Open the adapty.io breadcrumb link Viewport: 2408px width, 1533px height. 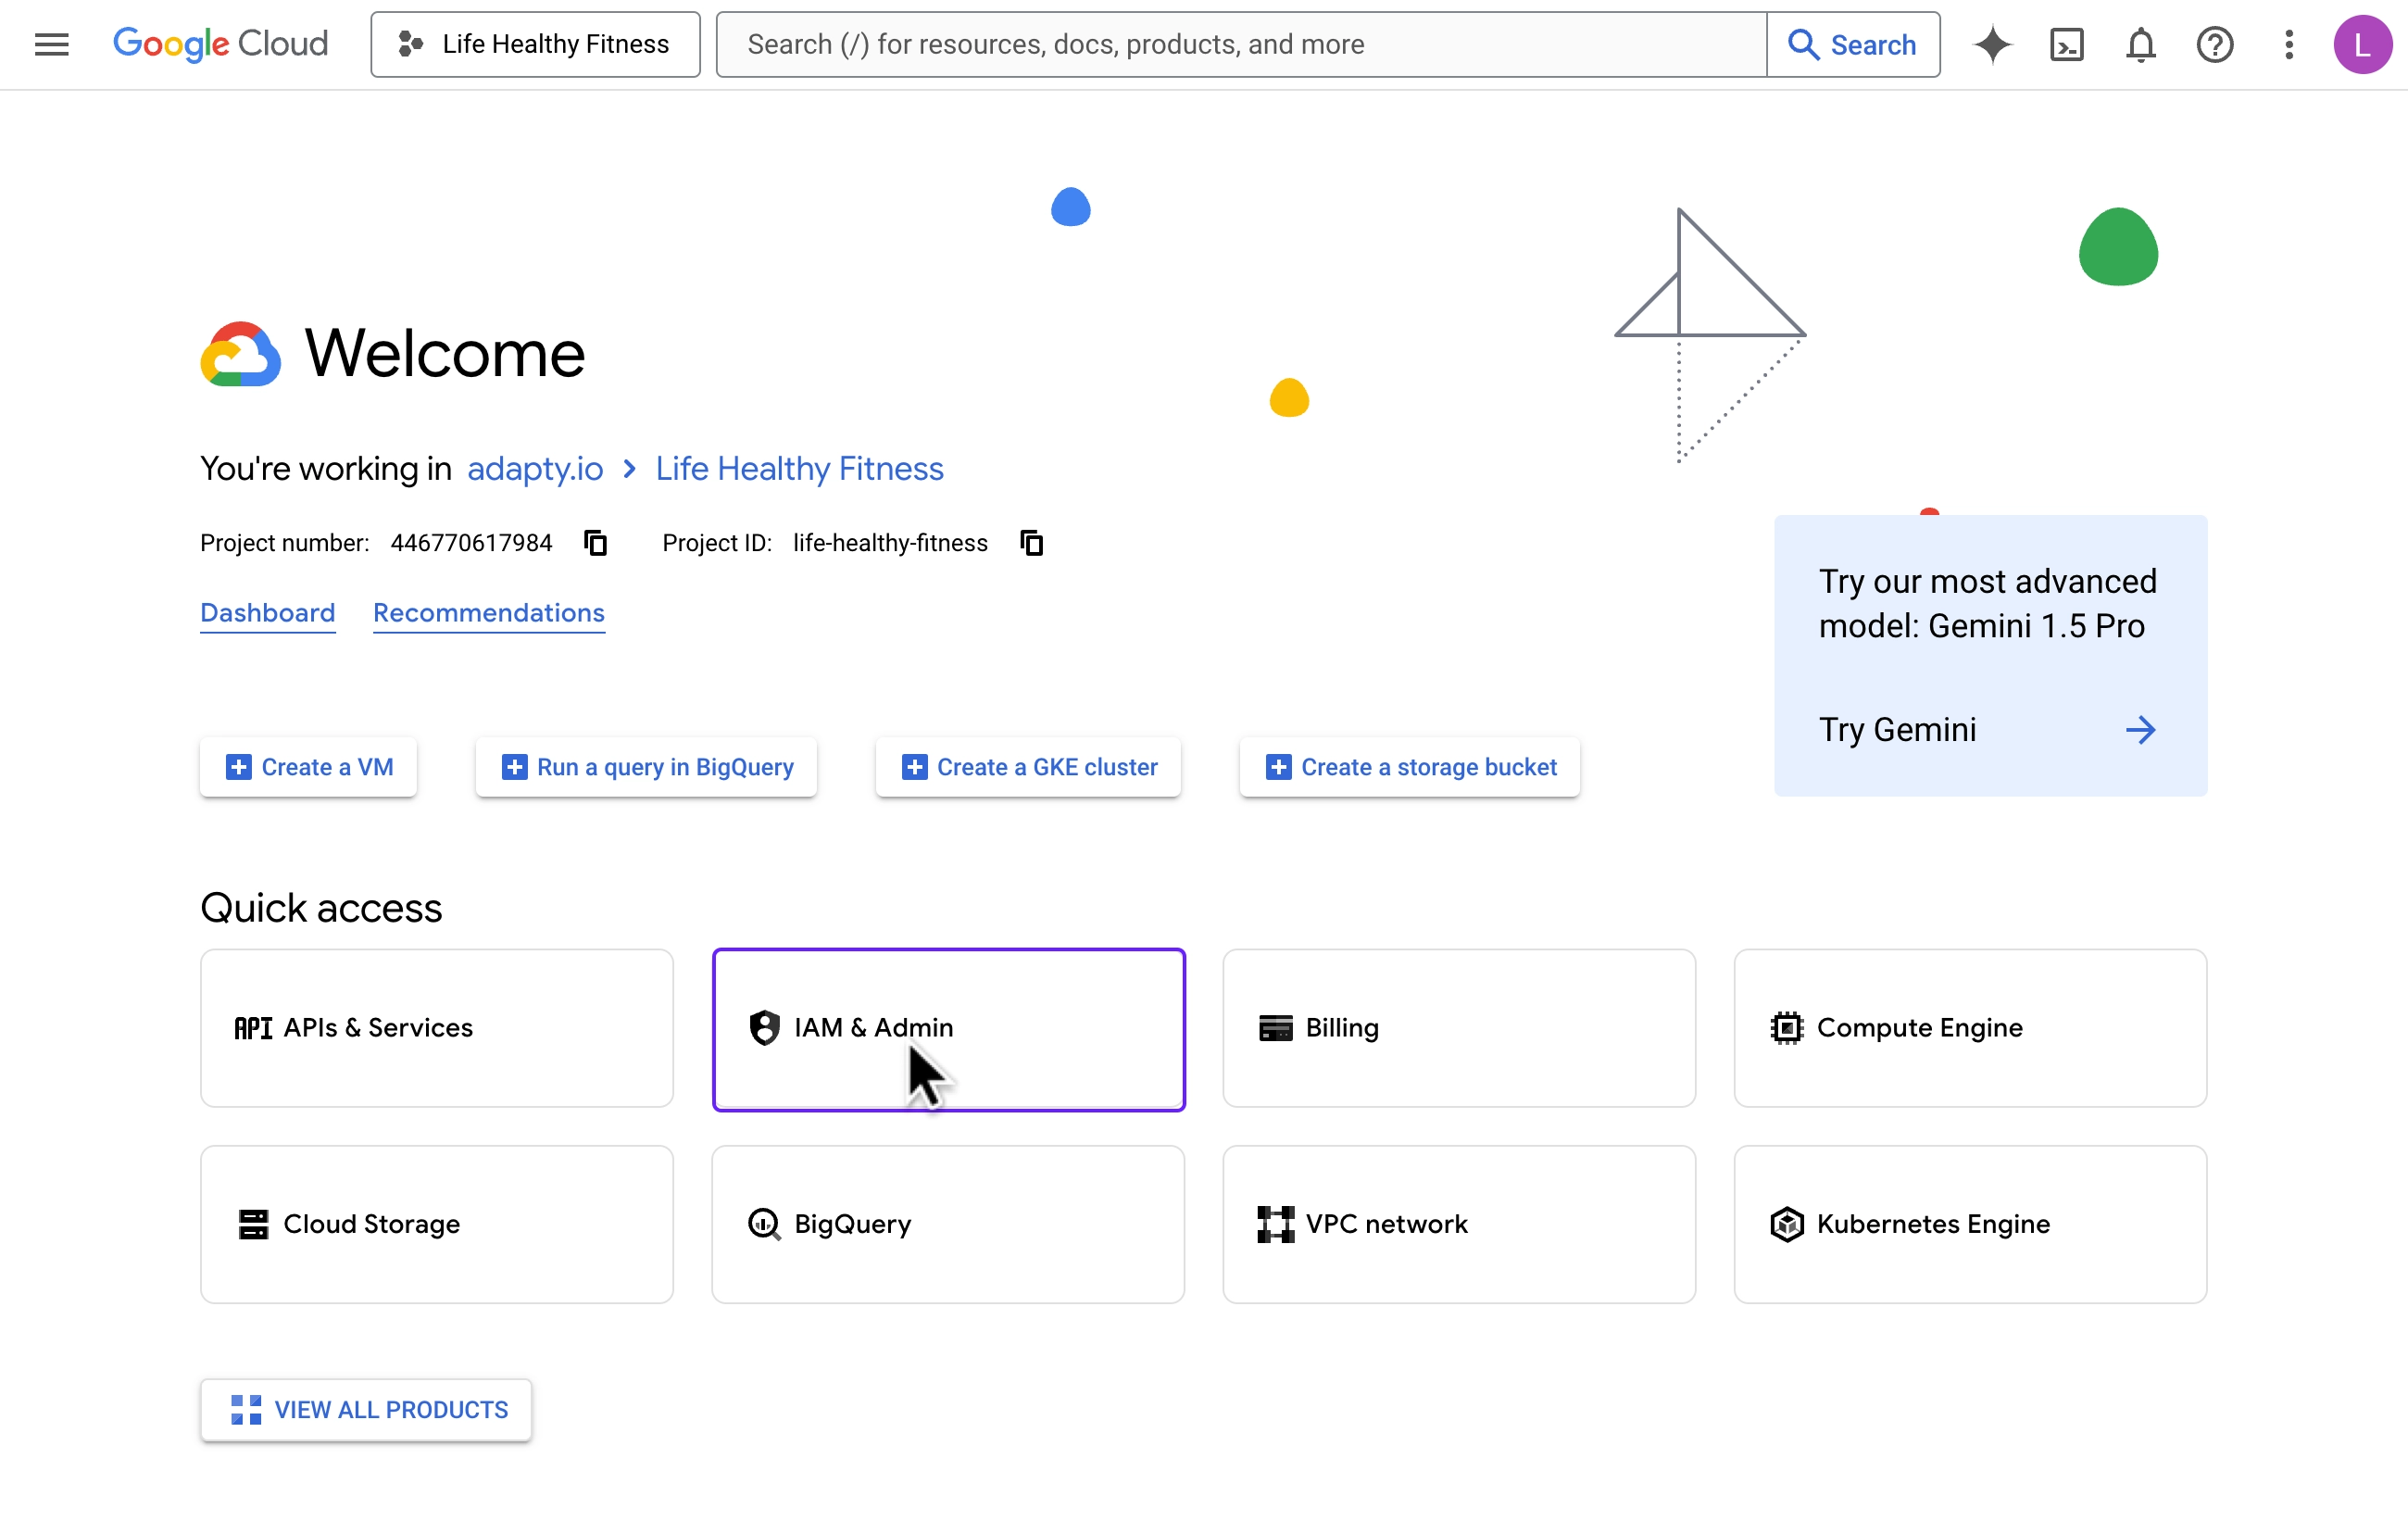pos(535,468)
